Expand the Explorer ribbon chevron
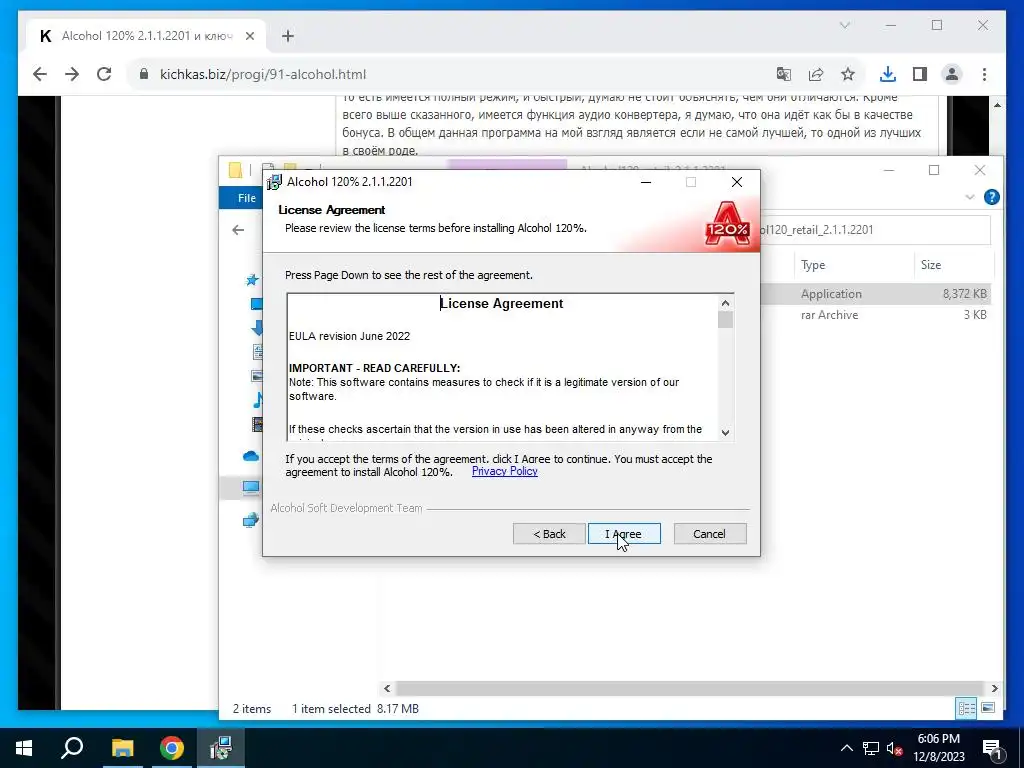The width and height of the screenshot is (1024, 768). click(x=970, y=197)
